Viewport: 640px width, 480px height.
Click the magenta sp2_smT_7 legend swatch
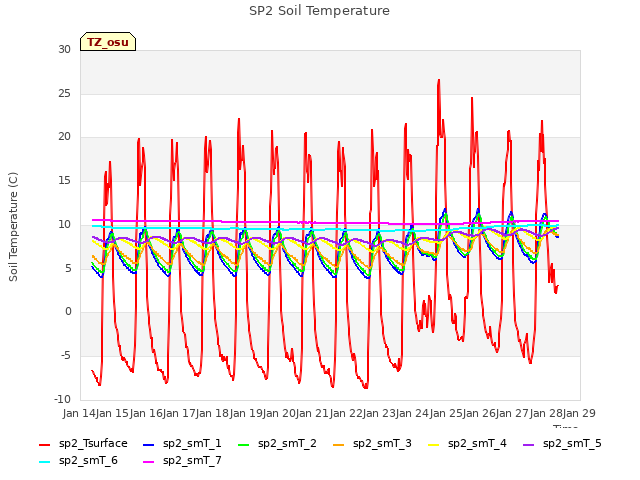pos(149,462)
